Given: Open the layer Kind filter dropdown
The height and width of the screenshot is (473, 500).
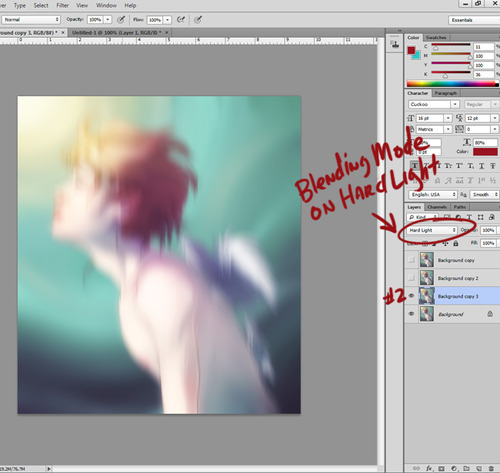Looking at the screenshot, I should [x=422, y=217].
